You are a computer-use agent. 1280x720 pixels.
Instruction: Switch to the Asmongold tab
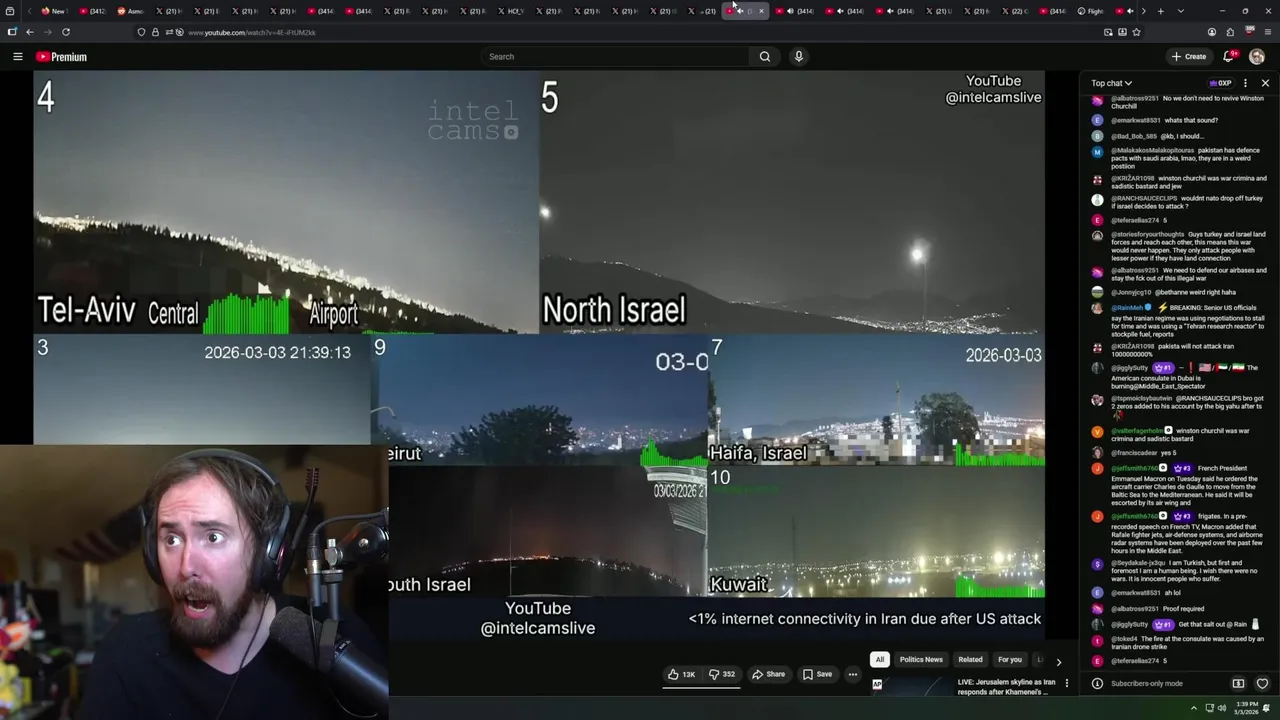point(131,11)
